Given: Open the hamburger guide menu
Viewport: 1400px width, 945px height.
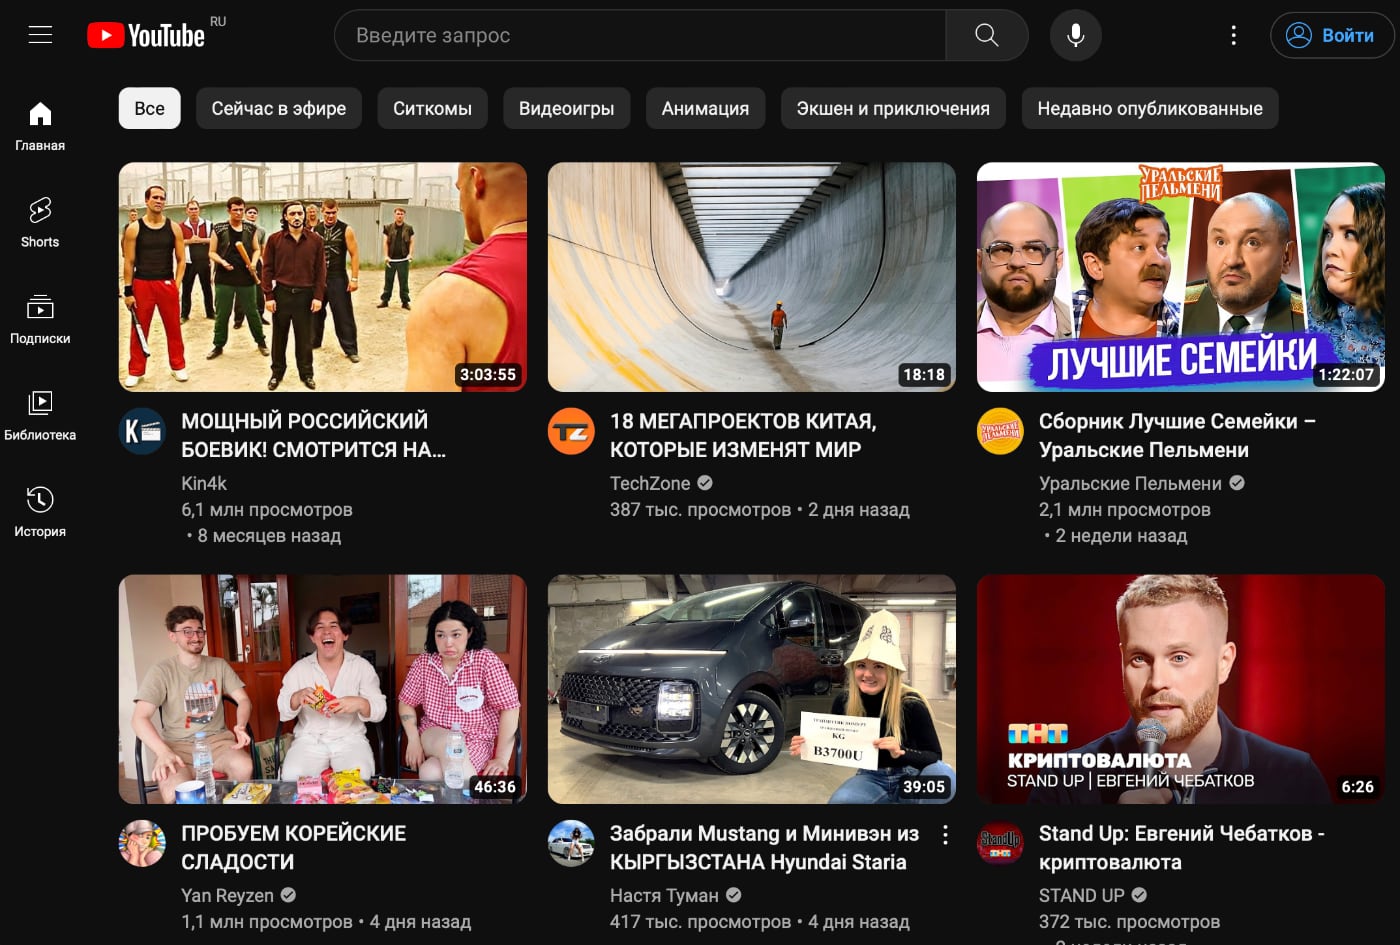Looking at the screenshot, I should coord(40,35).
